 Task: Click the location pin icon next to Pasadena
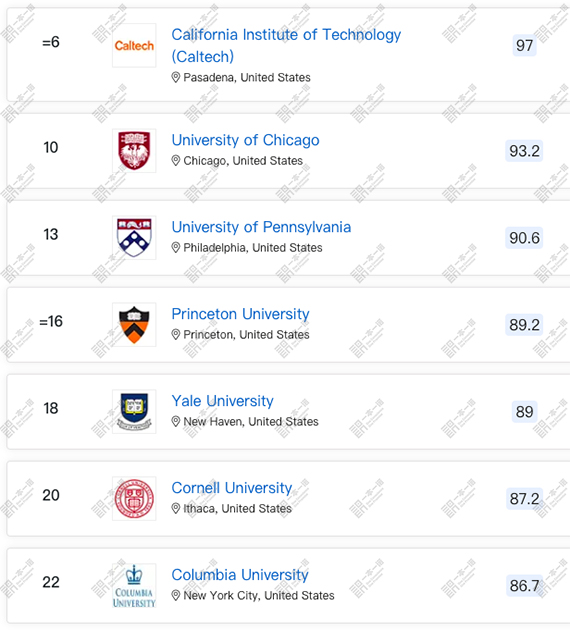point(176,77)
